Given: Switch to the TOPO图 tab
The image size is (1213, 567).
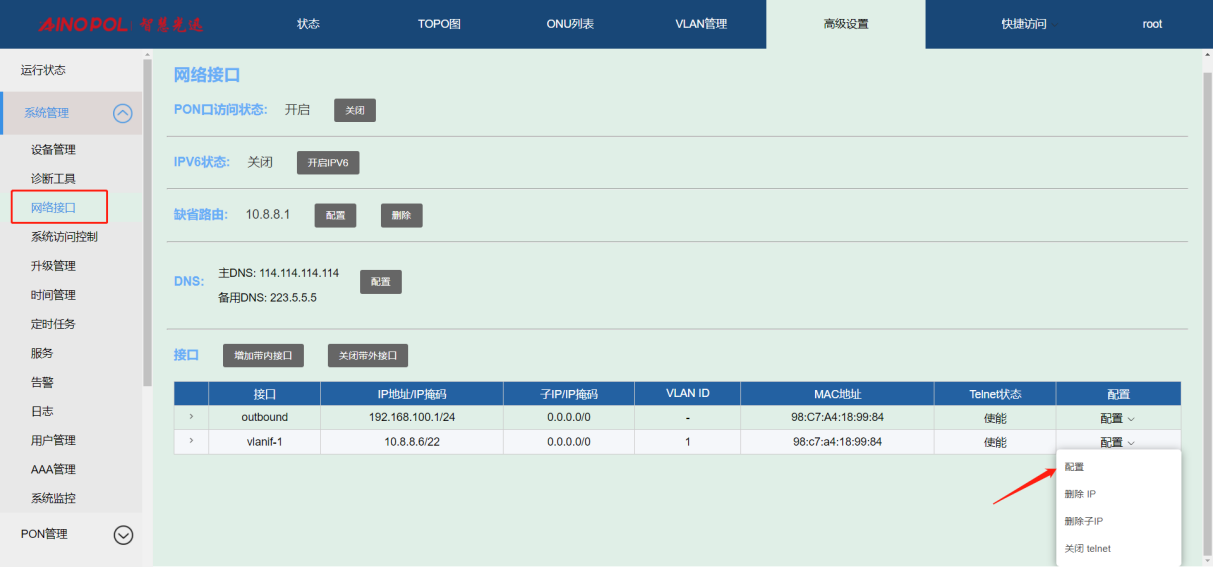Looking at the screenshot, I should (x=439, y=24).
